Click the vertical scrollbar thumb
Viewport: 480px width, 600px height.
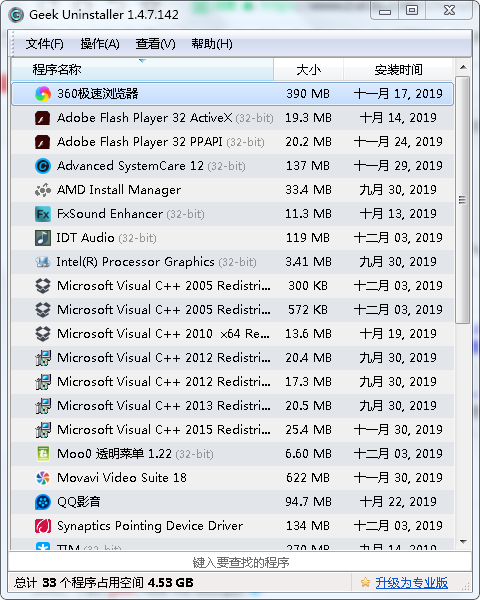pos(463,200)
